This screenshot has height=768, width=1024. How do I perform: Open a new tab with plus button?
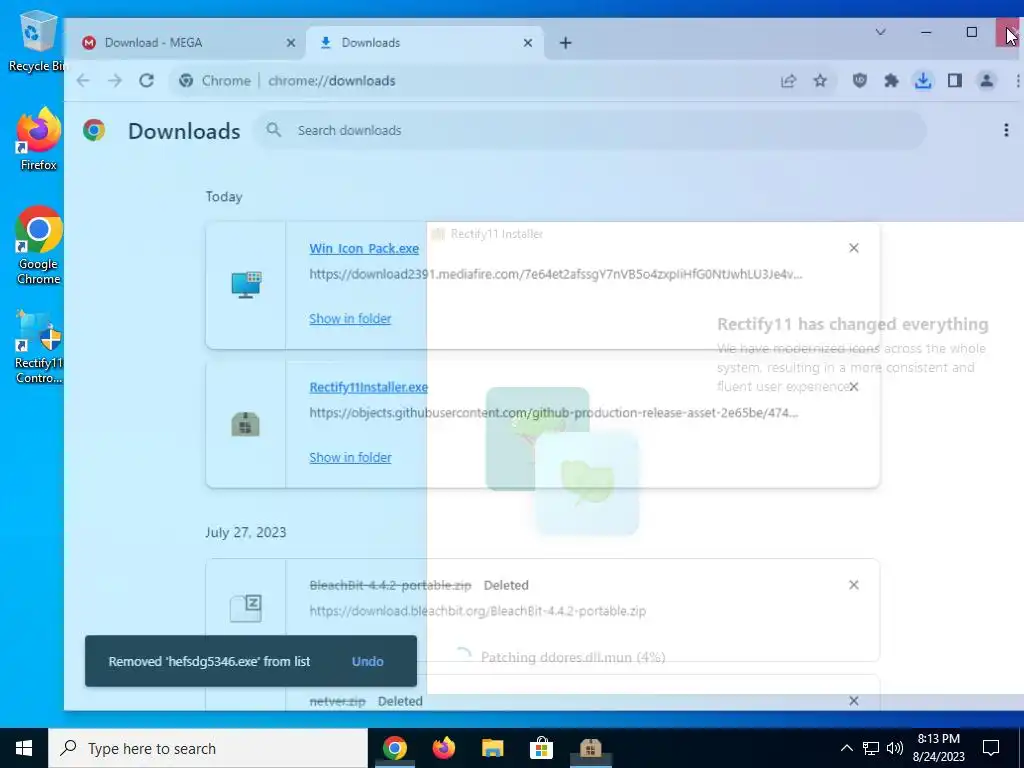click(x=566, y=43)
